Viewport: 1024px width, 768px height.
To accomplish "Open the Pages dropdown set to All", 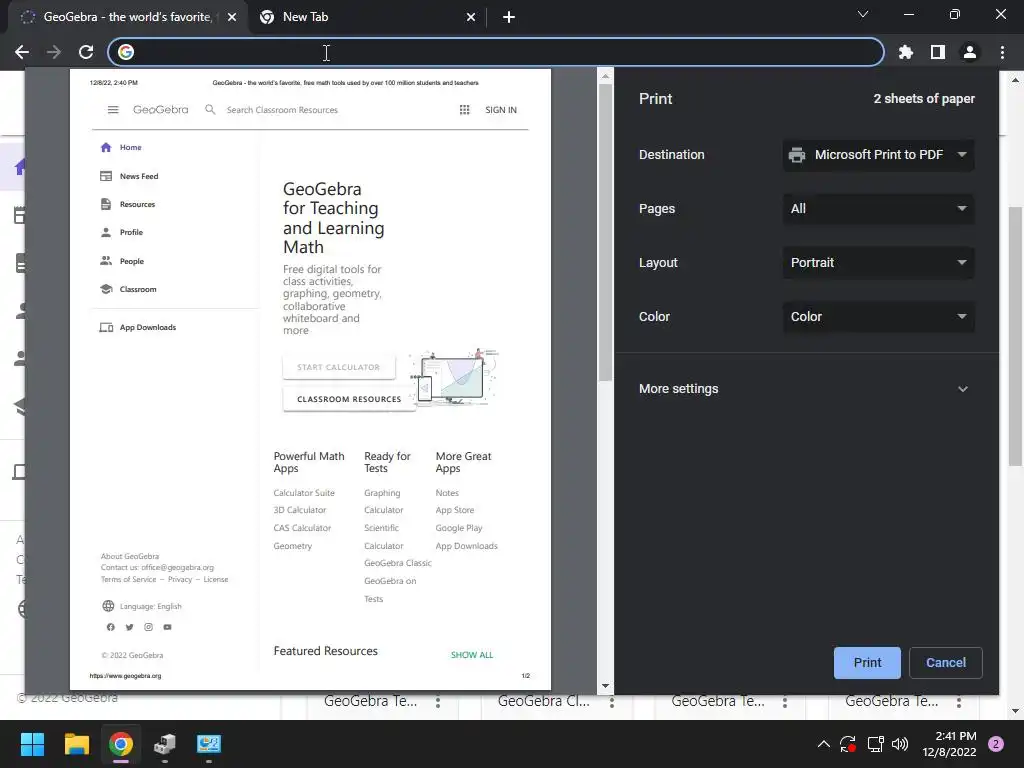I will [x=878, y=209].
